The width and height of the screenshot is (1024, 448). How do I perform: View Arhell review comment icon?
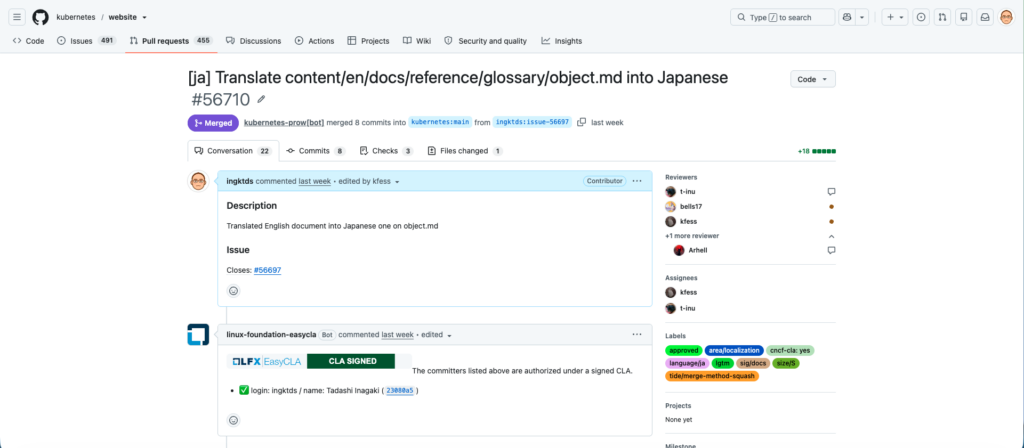[x=831, y=250]
